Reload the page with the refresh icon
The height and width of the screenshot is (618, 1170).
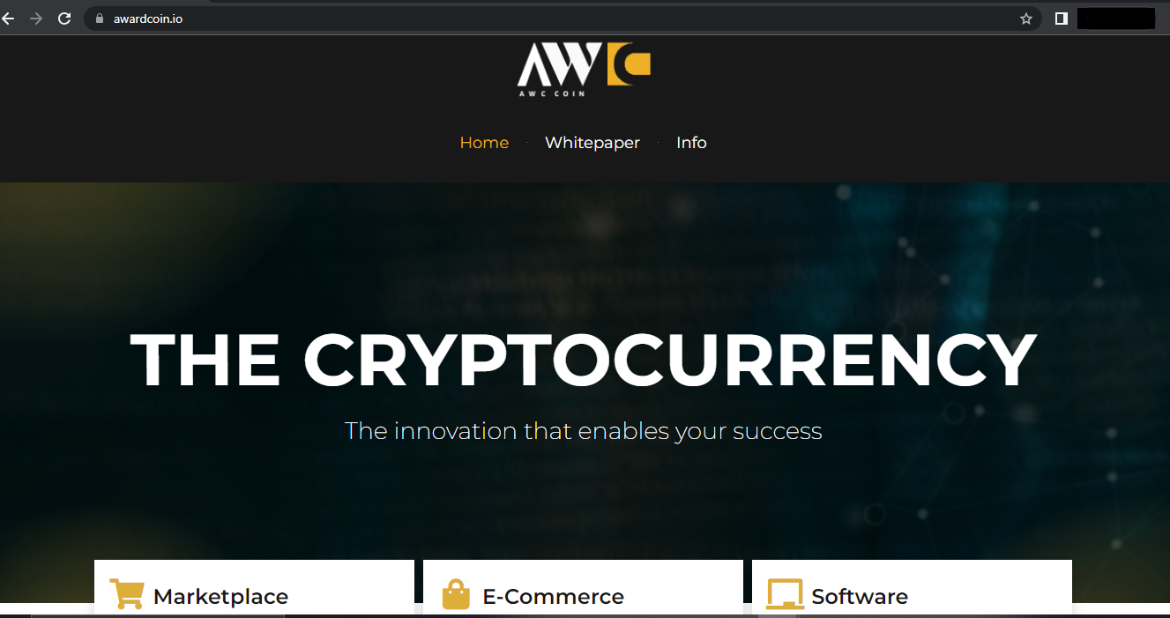[x=64, y=19]
